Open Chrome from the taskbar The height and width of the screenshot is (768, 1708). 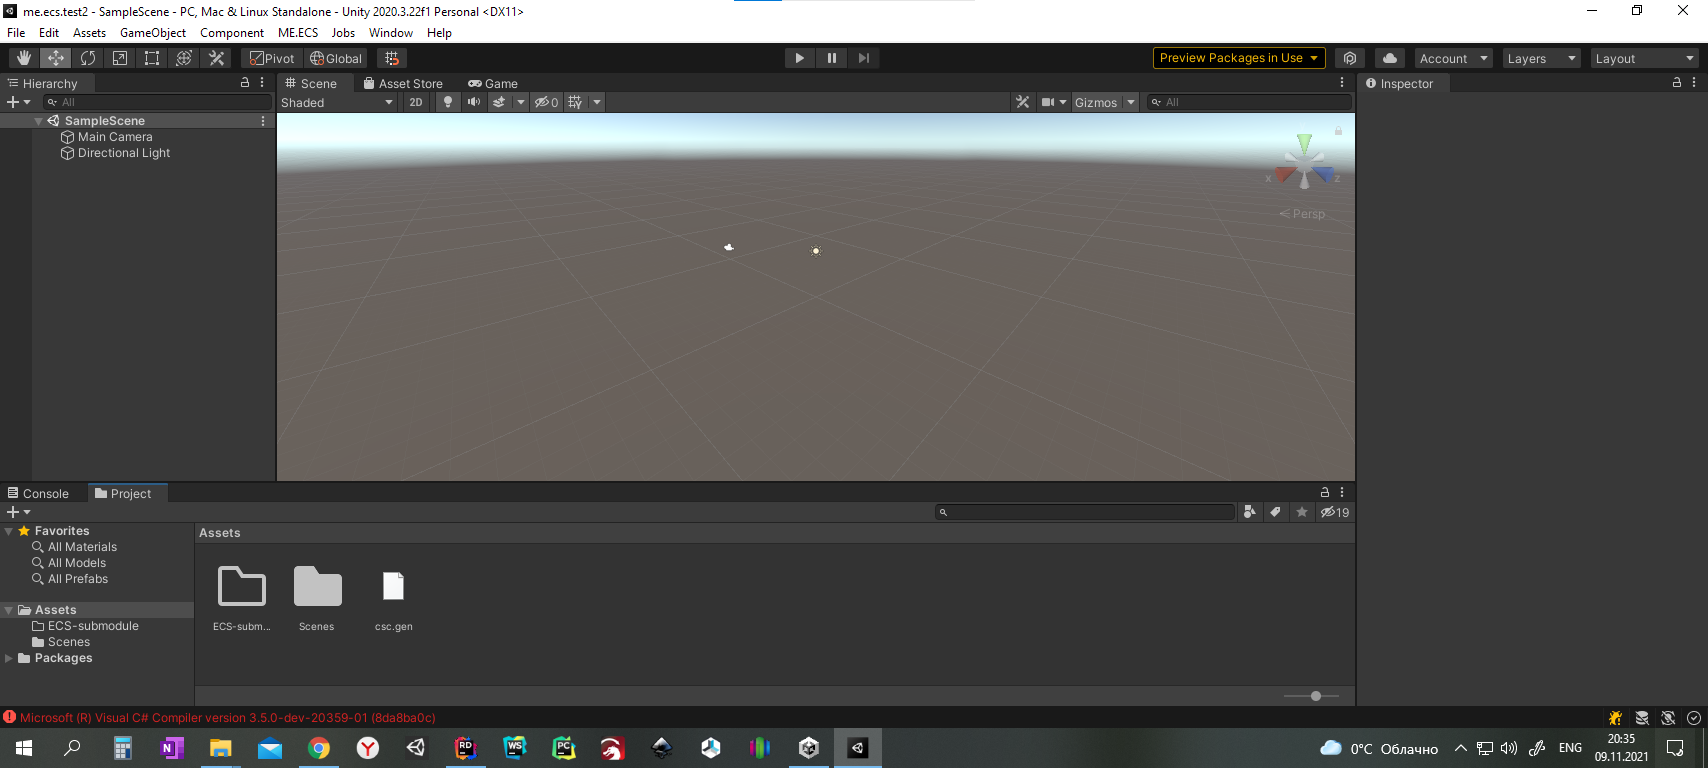319,748
